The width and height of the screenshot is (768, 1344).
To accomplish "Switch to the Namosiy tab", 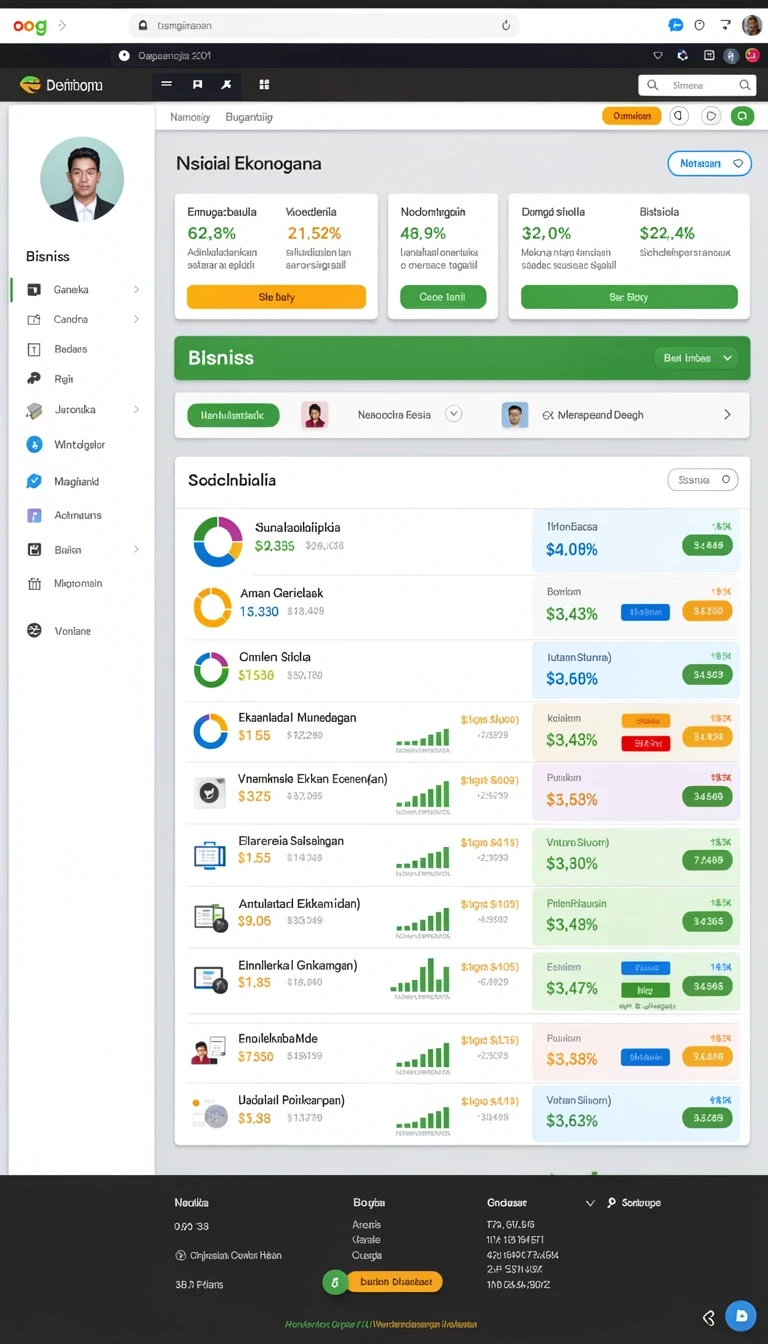I will tap(190, 117).
